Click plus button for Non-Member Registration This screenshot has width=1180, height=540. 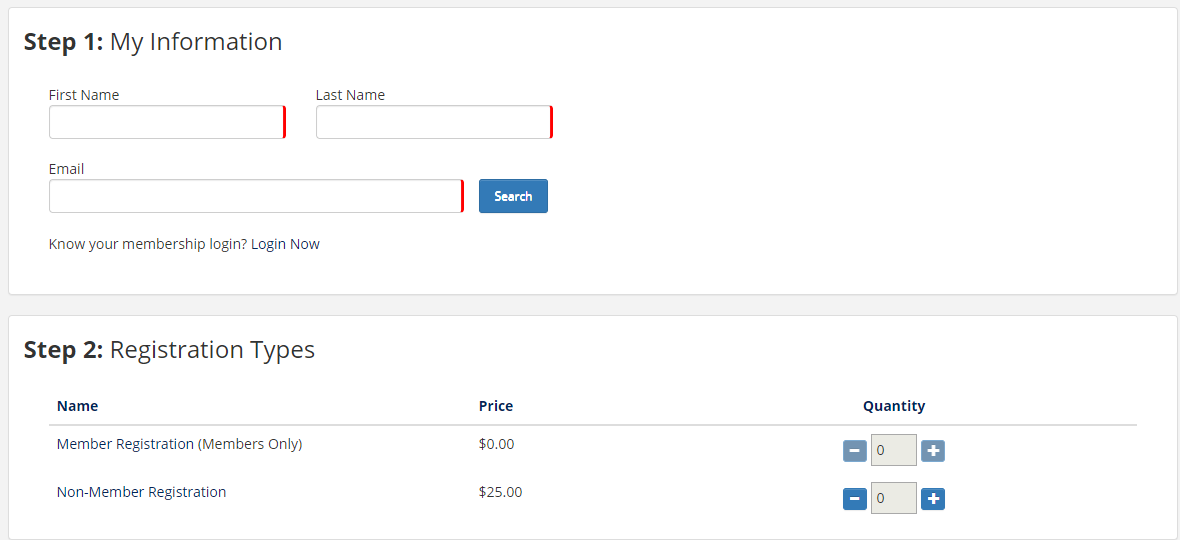[933, 498]
